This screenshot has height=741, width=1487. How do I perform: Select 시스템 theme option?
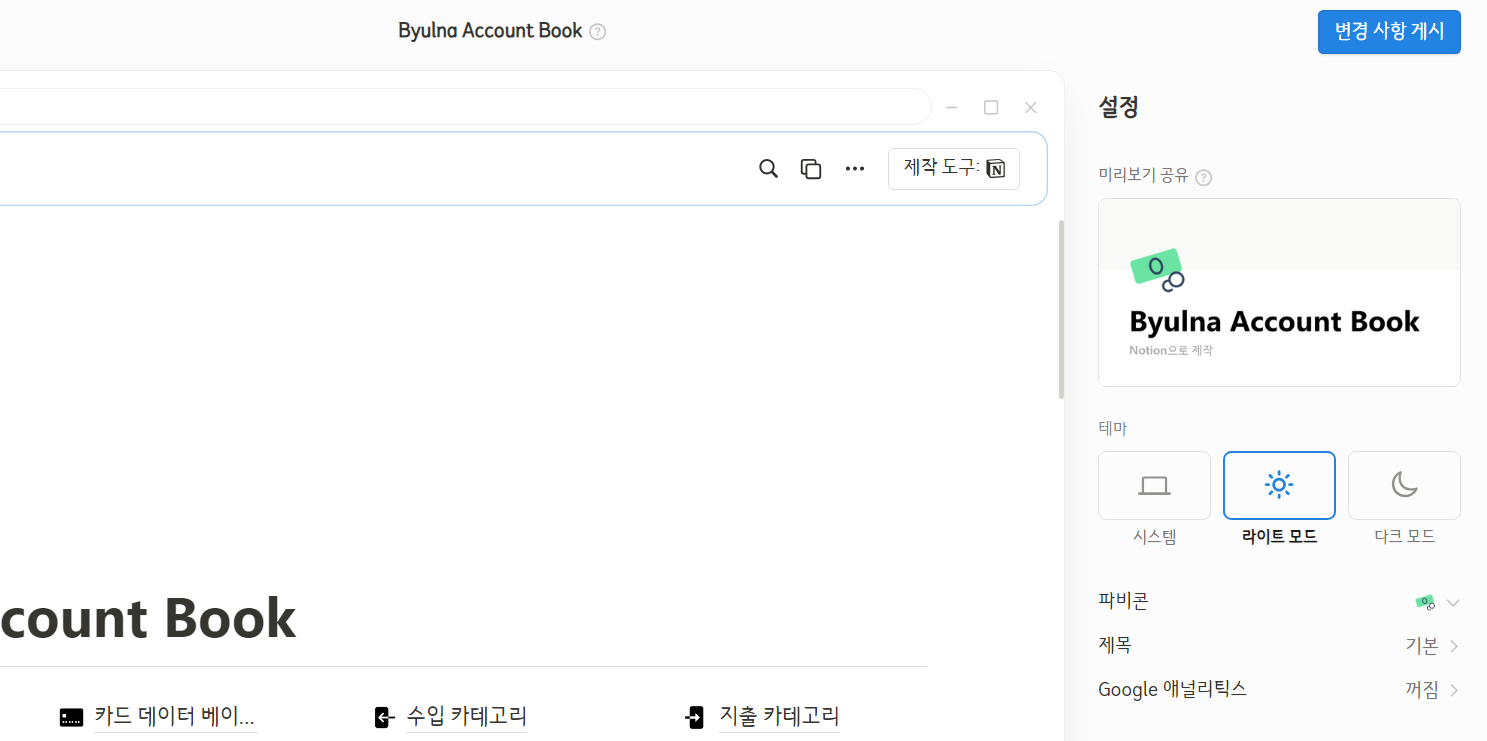tap(1154, 486)
